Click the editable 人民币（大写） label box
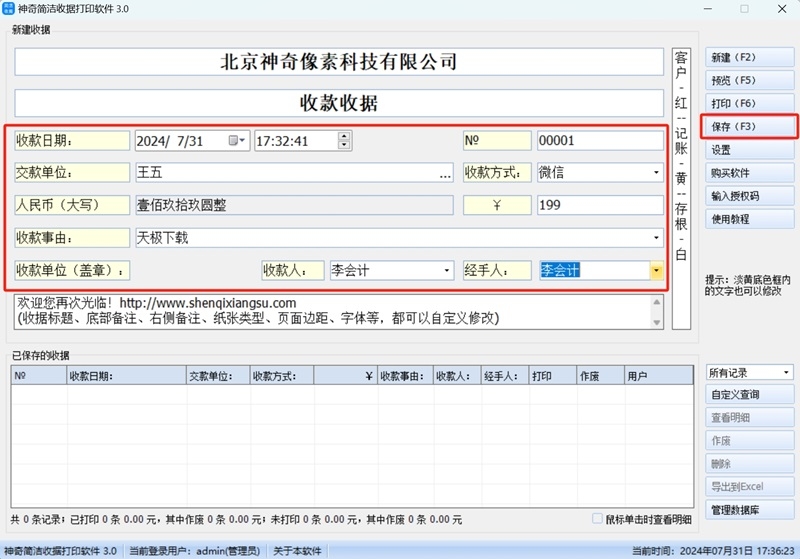The height and width of the screenshot is (559, 800). click(x=72, y=205)
